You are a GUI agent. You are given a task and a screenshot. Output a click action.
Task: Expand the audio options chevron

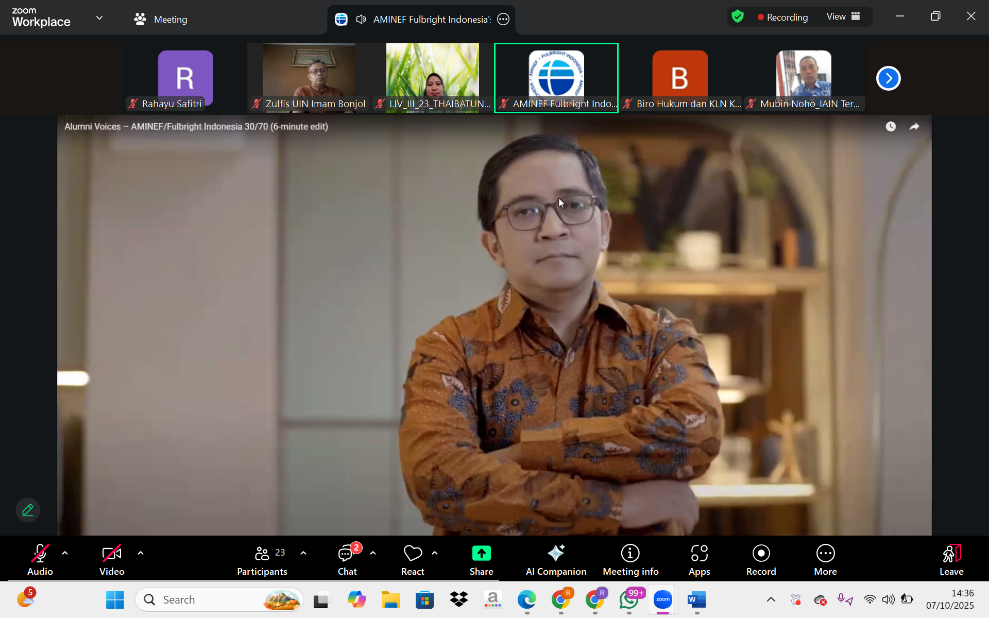pos(65,553)
